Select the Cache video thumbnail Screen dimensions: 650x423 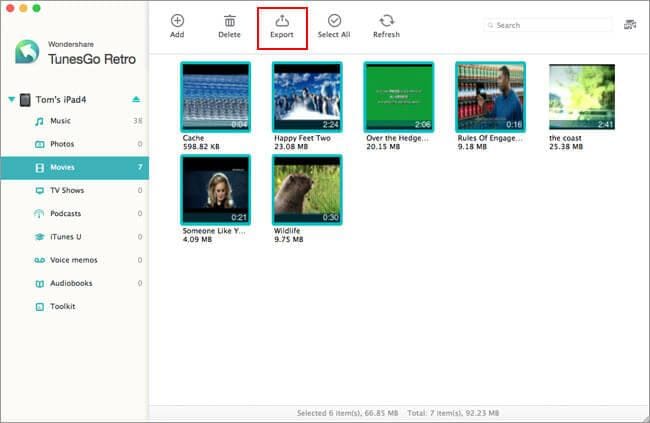click(216, 97)
